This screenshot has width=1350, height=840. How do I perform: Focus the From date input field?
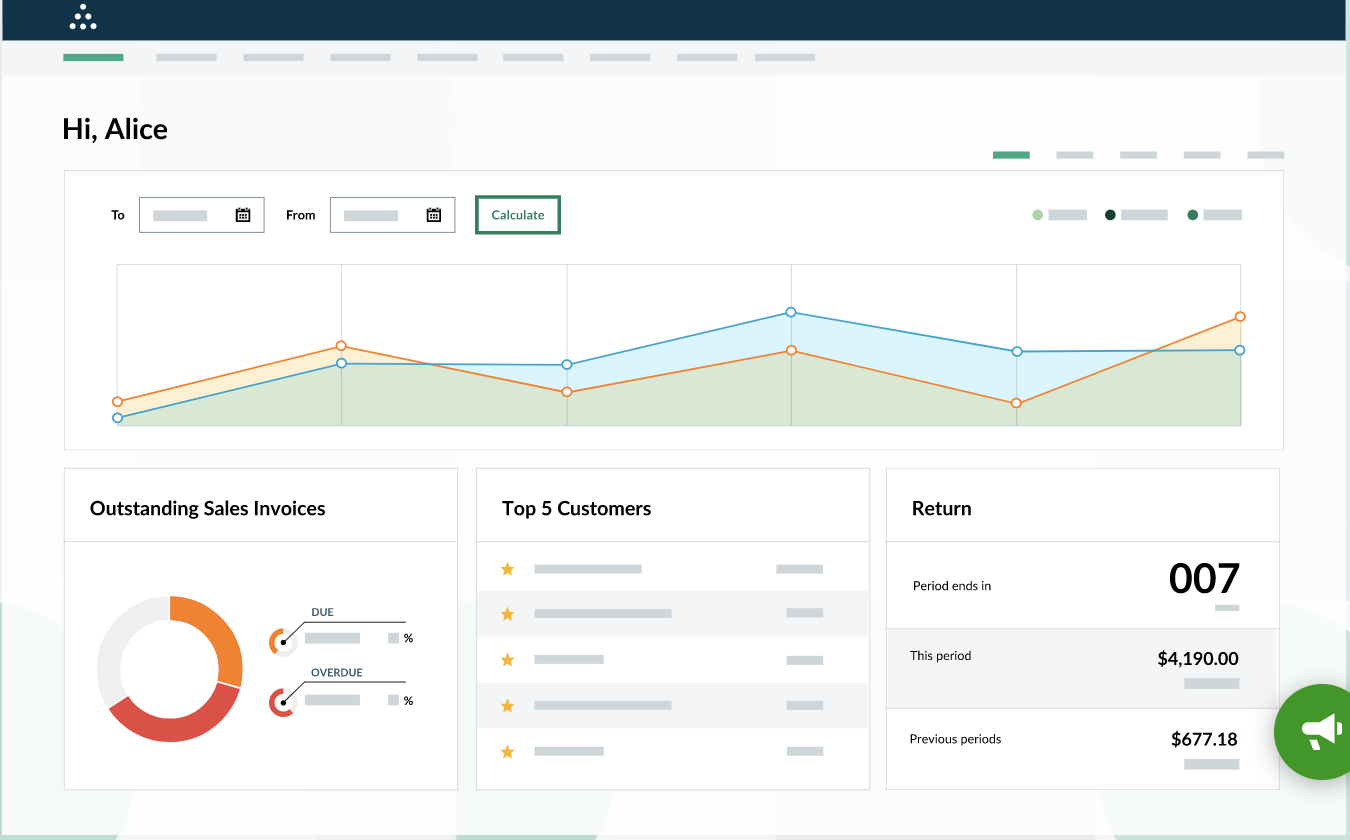393,215
